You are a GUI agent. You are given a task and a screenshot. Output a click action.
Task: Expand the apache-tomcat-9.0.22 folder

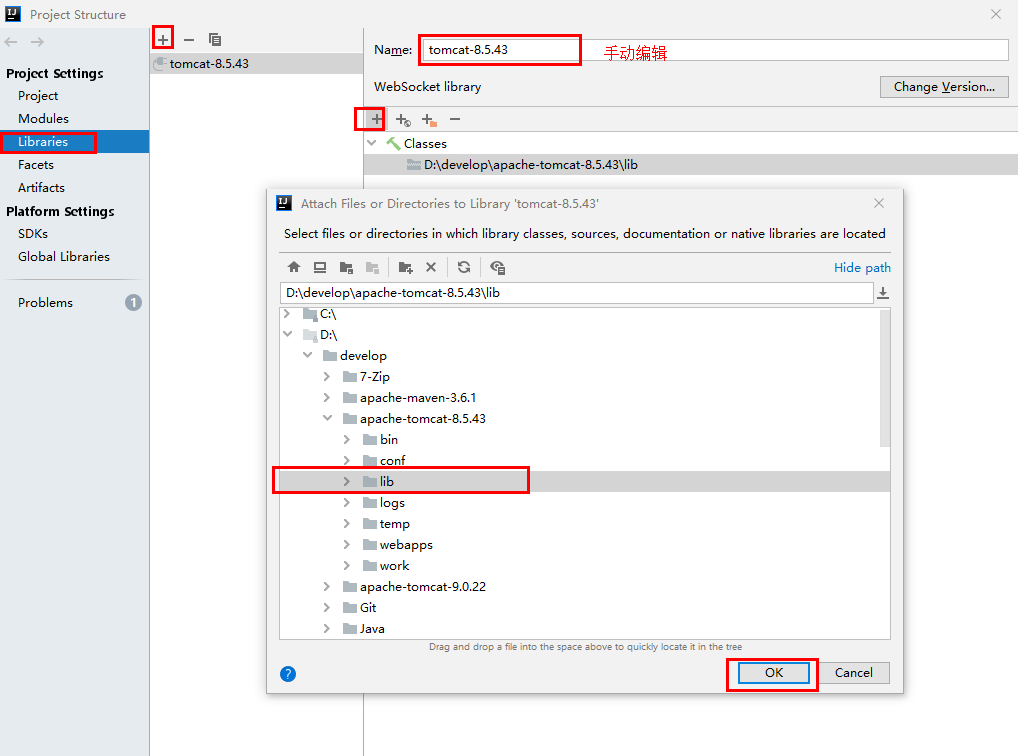pos(327,586)
